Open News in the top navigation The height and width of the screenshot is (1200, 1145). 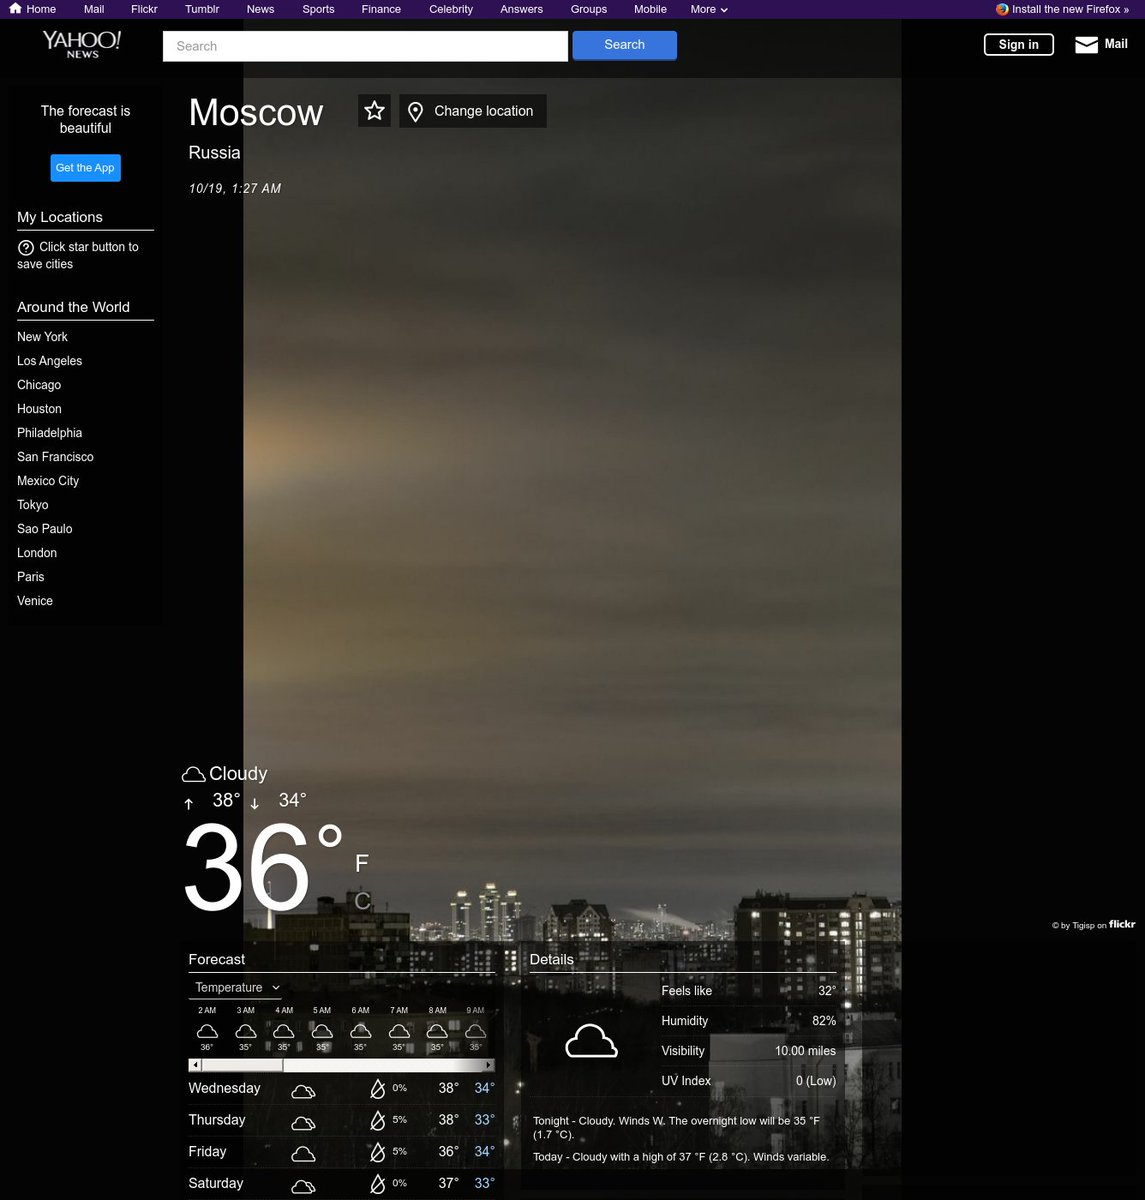[x=260, y=9]
